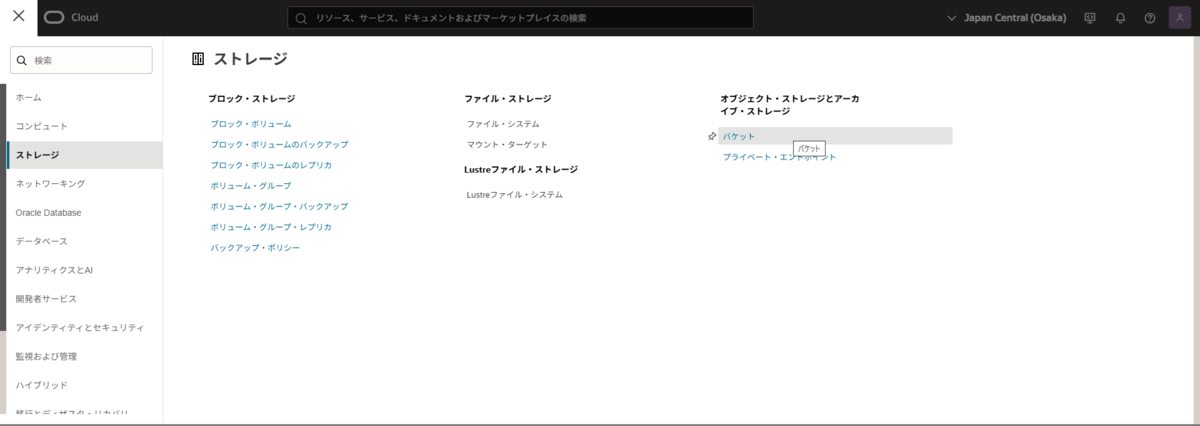1200x426 pixels.
Task: Click the sidebar 検索 search box
Action: [81, 60]
